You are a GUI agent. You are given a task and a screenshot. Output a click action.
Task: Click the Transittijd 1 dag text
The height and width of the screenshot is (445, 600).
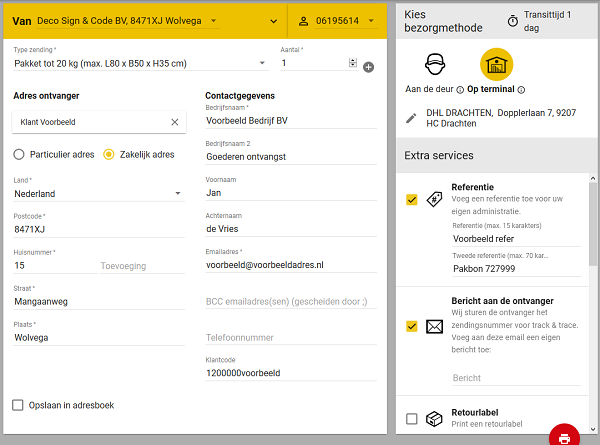point(547,21)
